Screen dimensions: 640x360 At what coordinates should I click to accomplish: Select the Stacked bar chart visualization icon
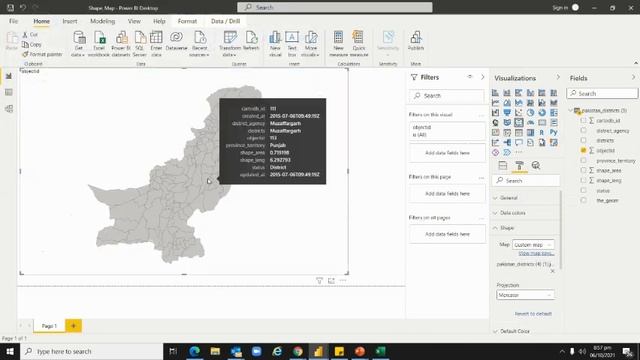point(495,93)
